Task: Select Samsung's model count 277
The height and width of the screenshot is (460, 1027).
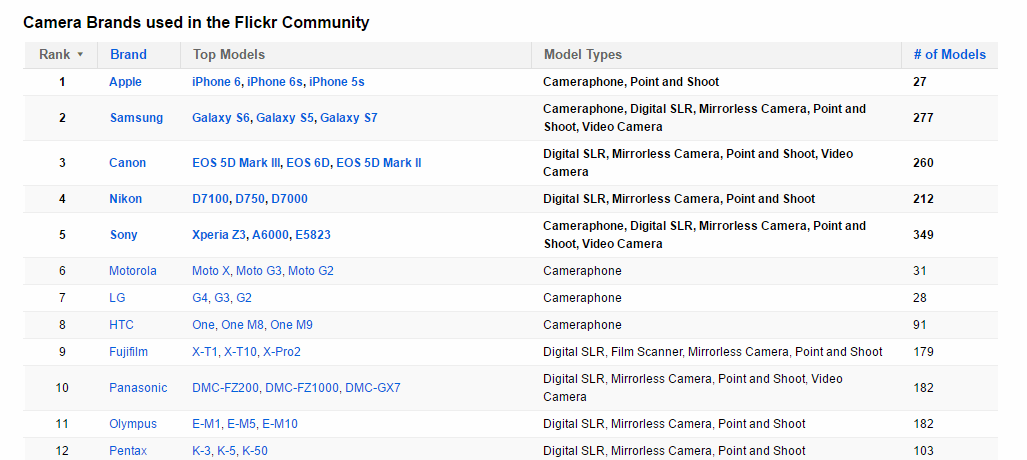Action: tap(923, 118)
